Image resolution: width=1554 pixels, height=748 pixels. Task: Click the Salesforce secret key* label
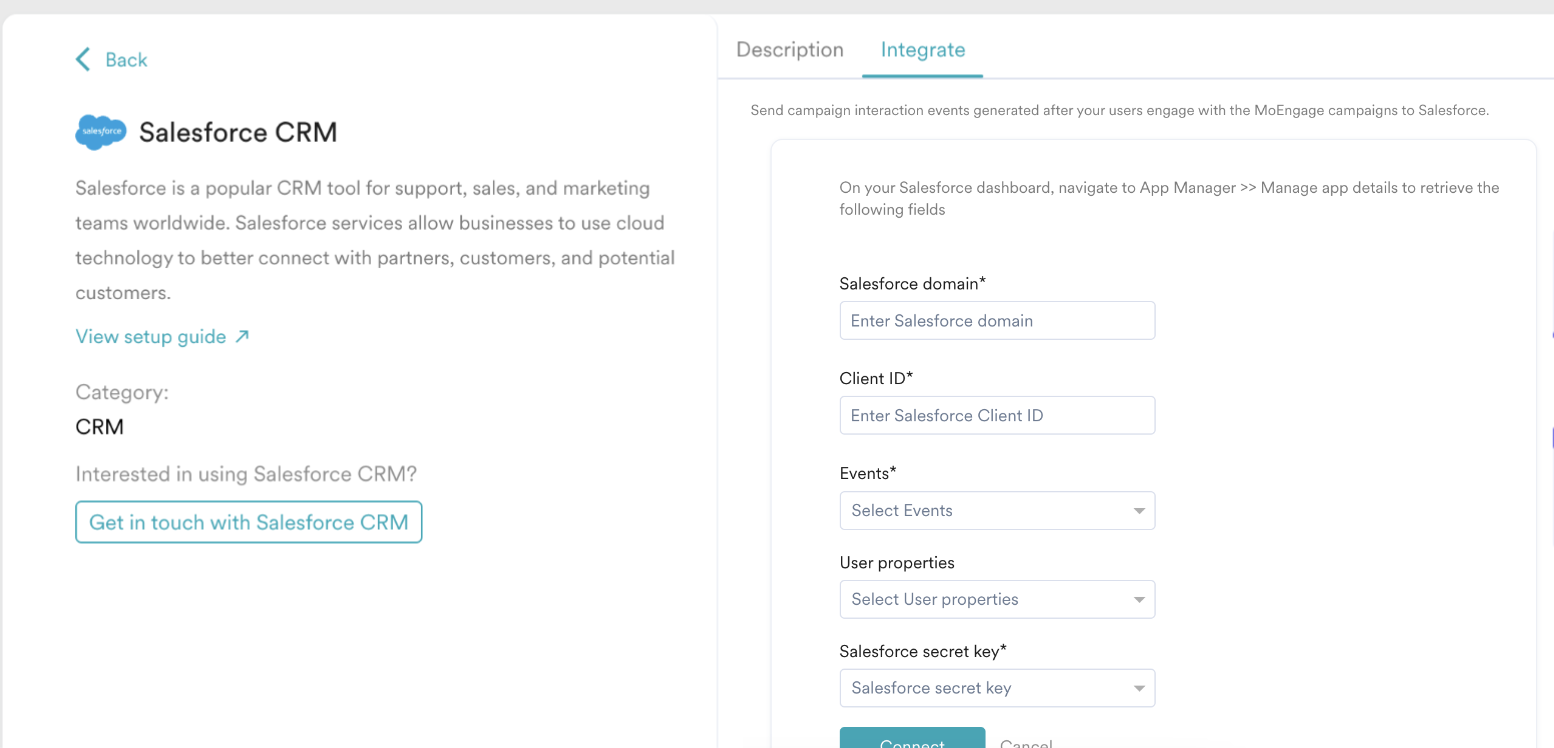(x=923, y=651)
